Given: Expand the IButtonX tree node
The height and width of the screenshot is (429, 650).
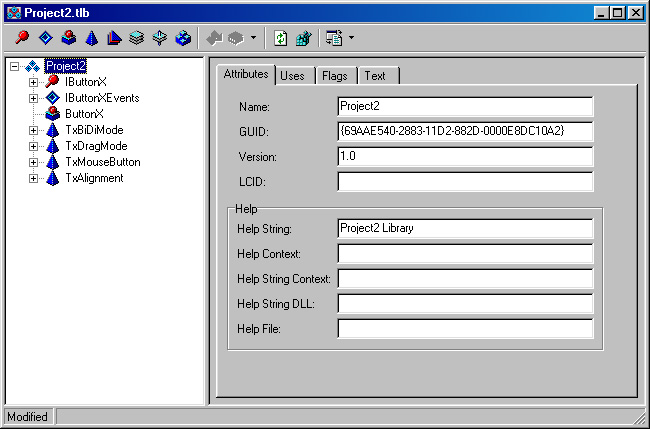Looking at the screenshot, I should pyautogui.click(x=33, y=82).
